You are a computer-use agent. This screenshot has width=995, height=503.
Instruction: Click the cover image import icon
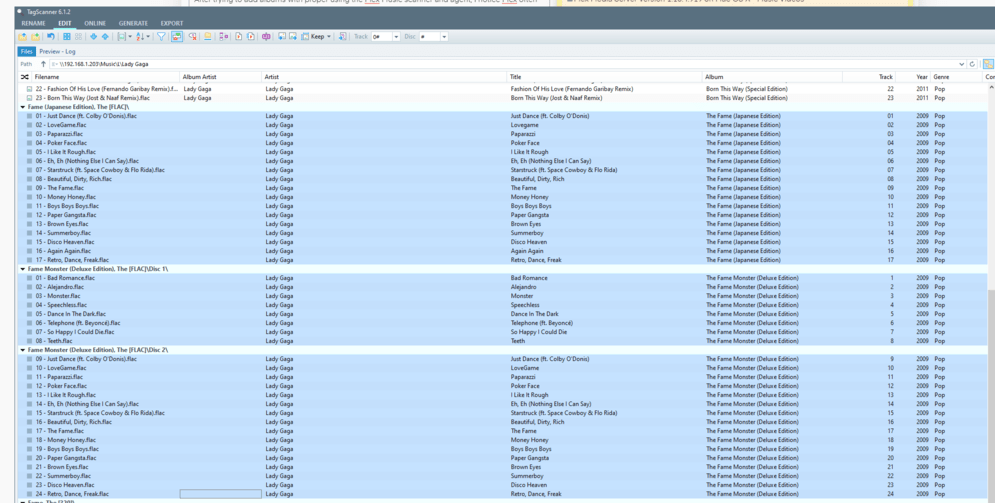[282, 37]
